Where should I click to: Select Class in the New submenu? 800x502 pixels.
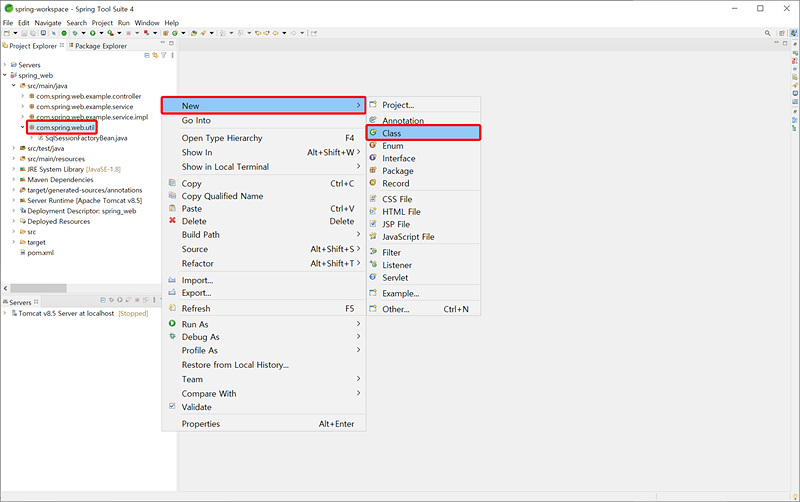[423, 133]
